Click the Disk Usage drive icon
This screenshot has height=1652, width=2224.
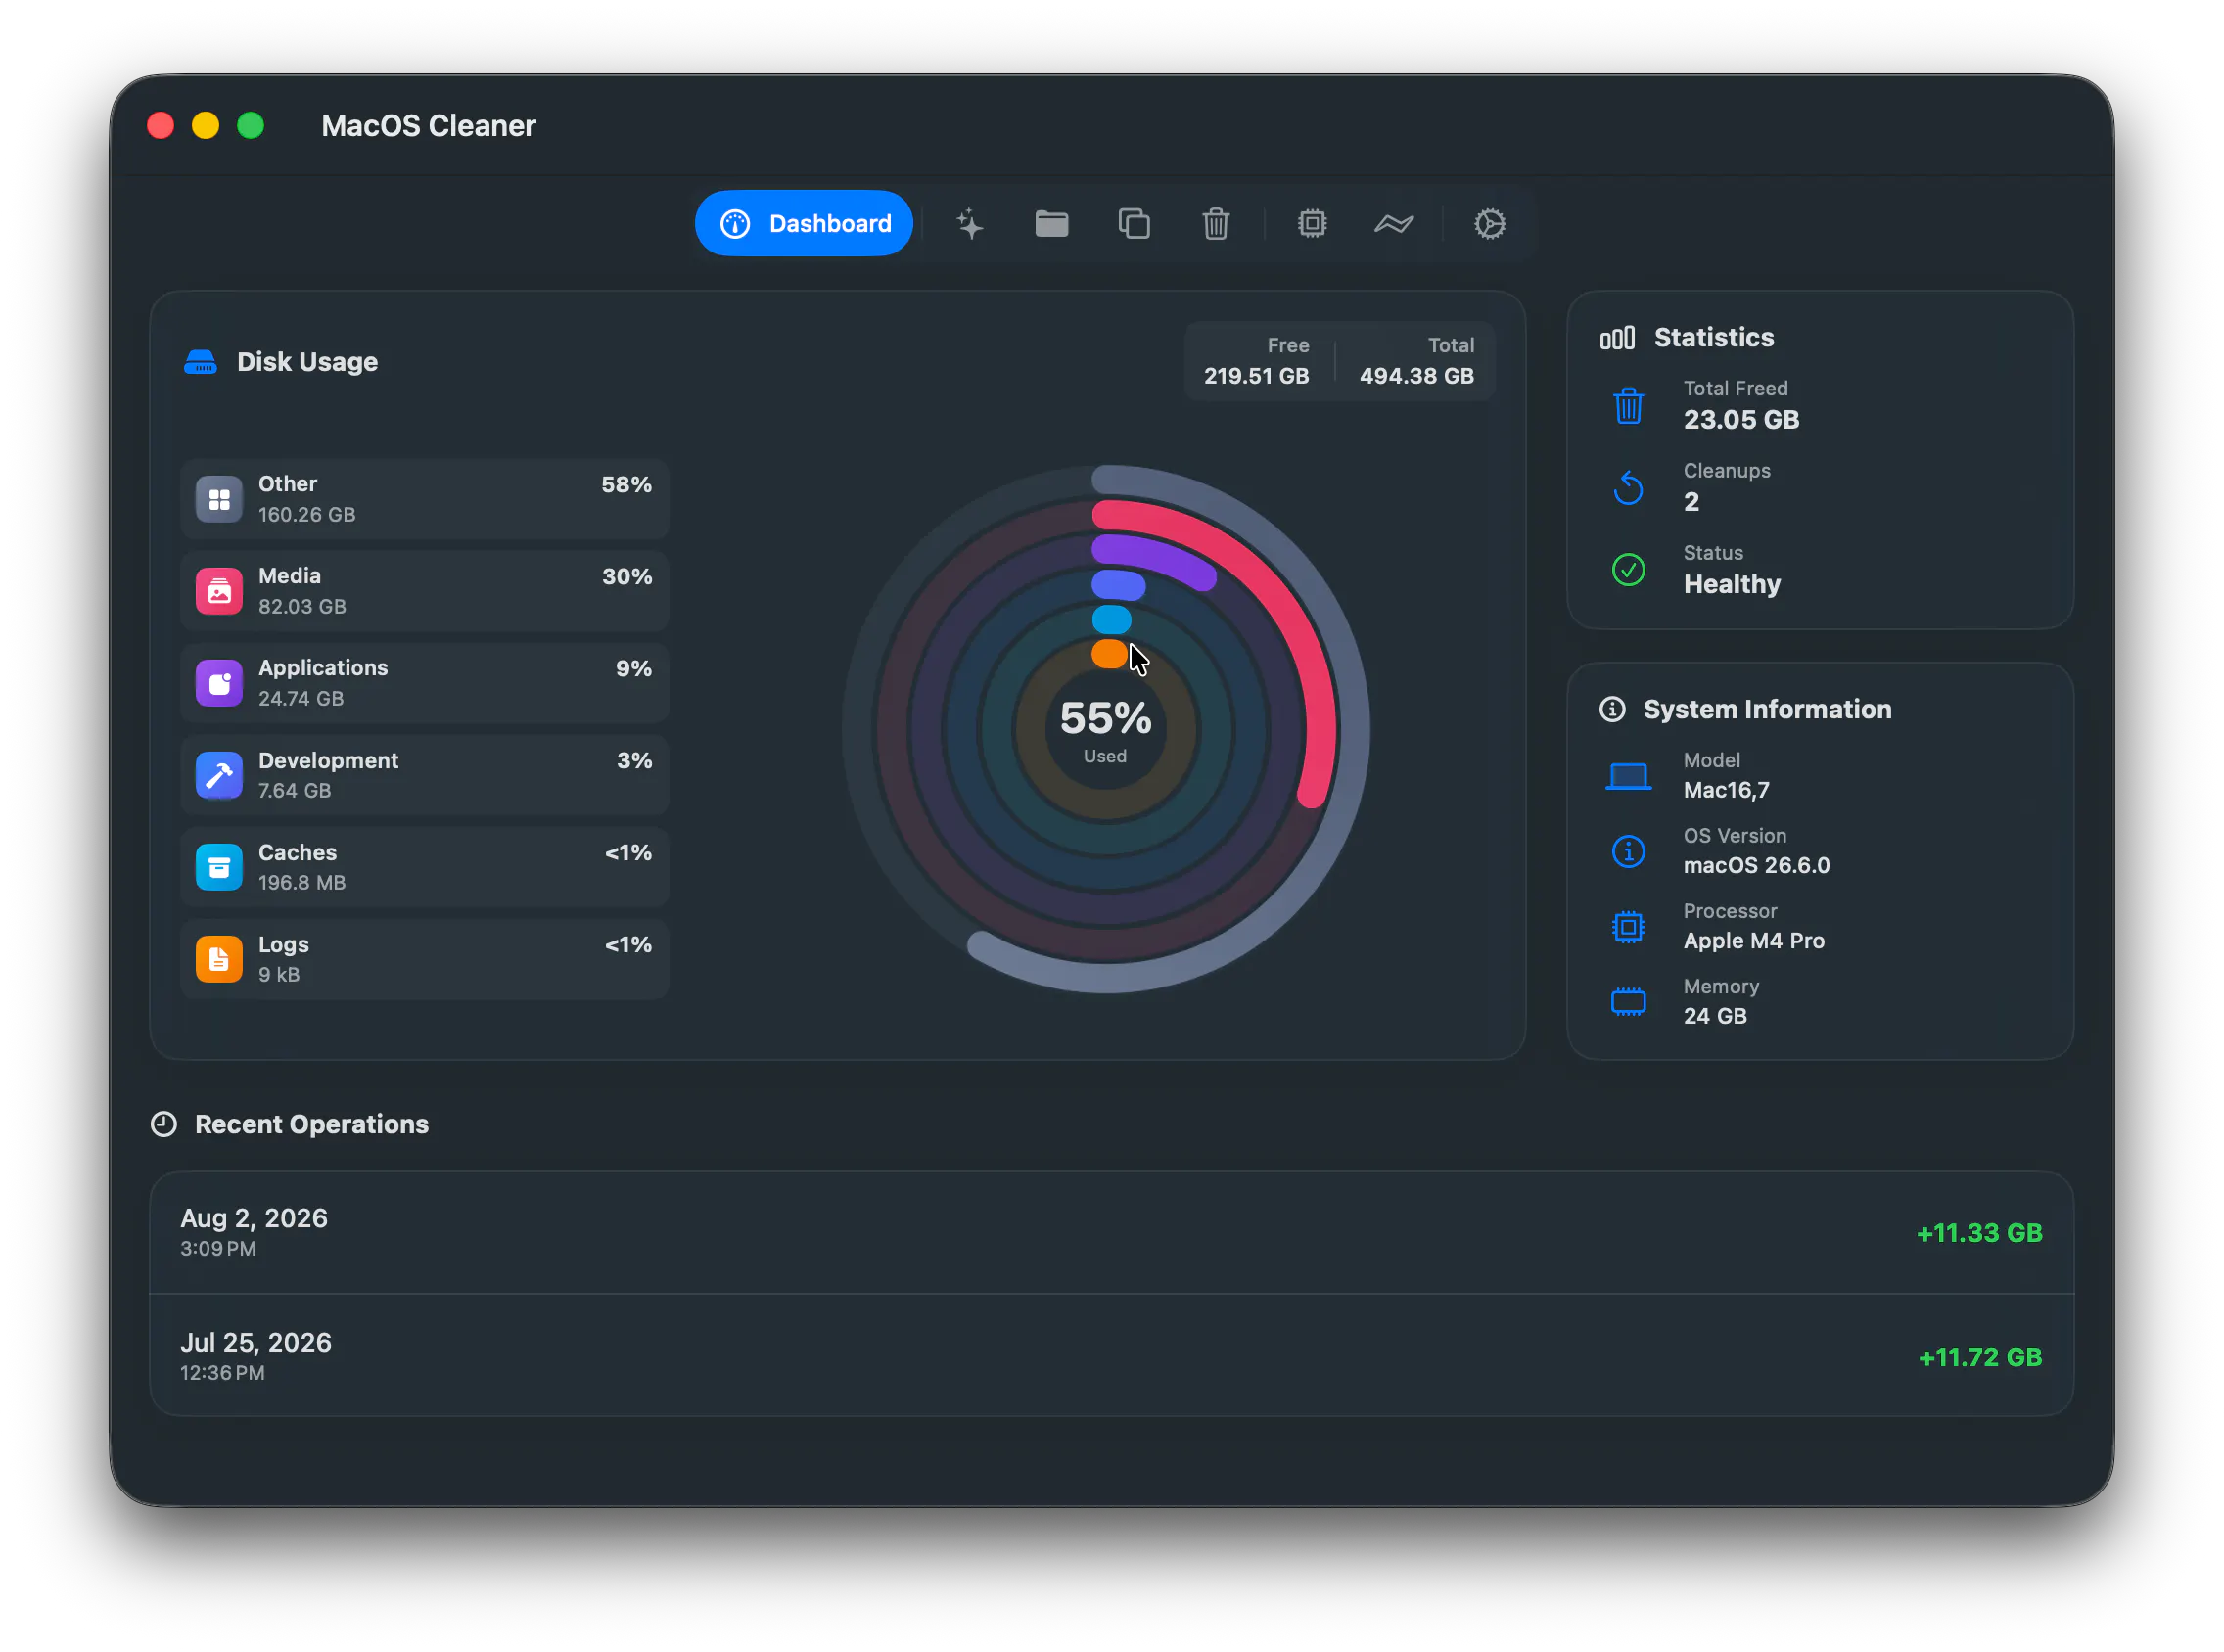click(200, 362)
